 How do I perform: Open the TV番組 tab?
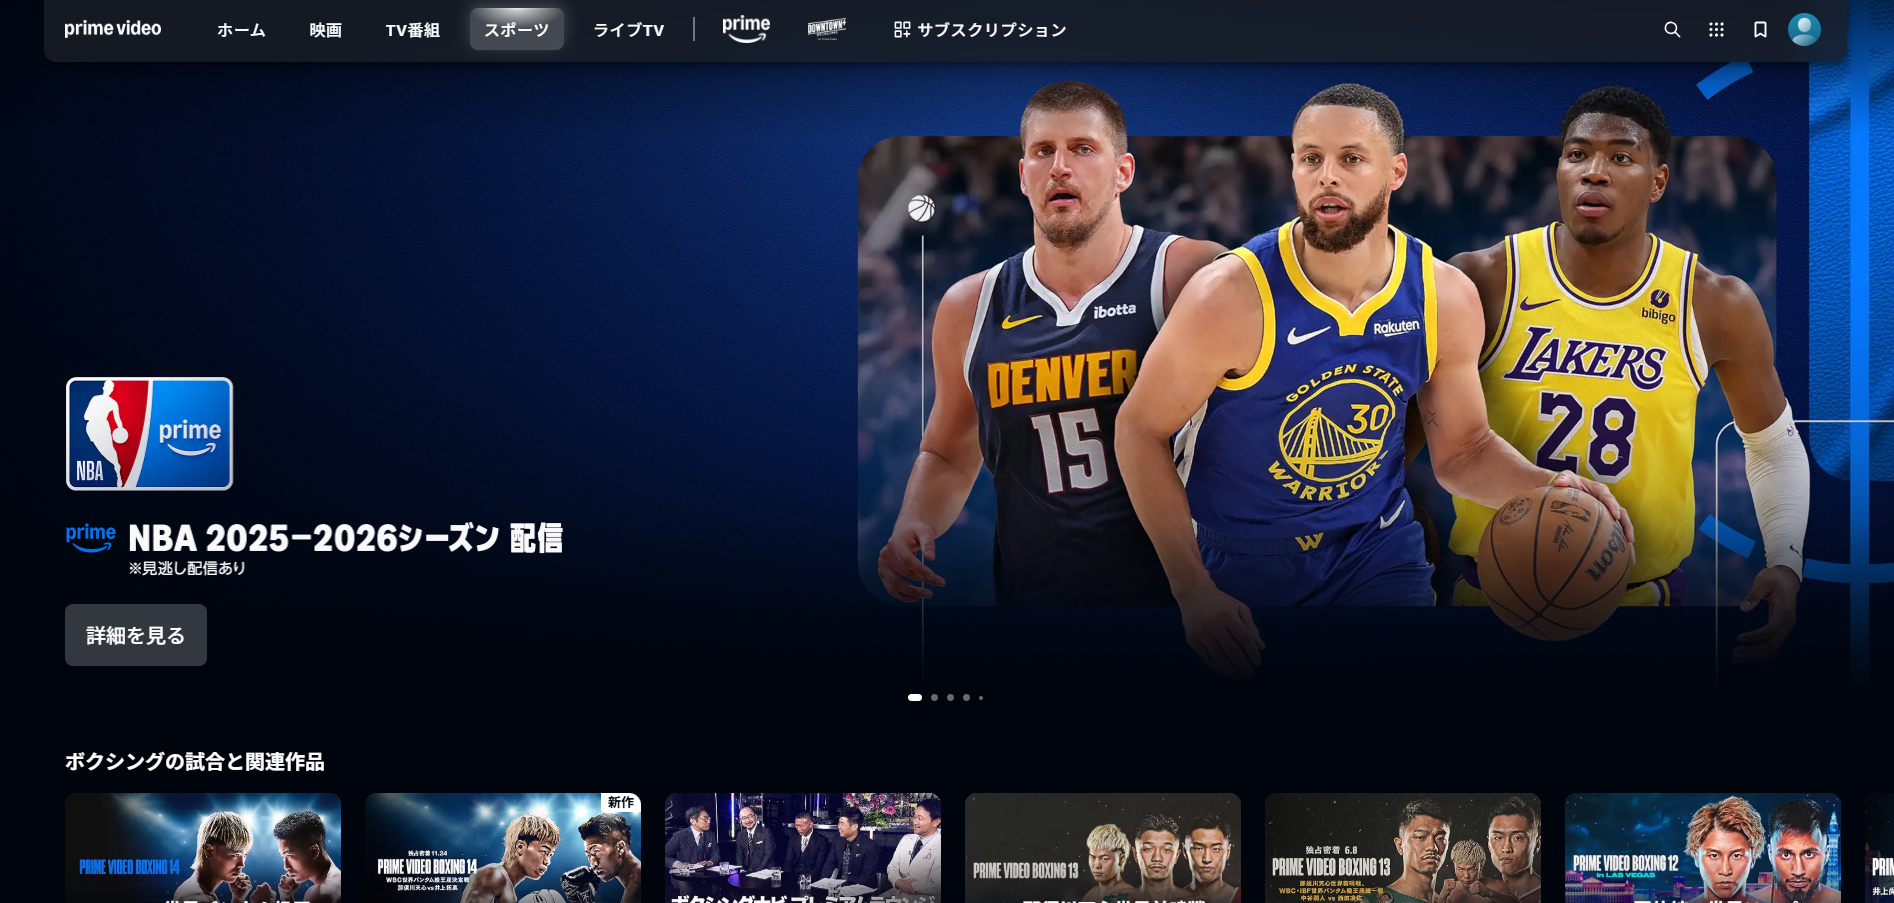point(412,30)
